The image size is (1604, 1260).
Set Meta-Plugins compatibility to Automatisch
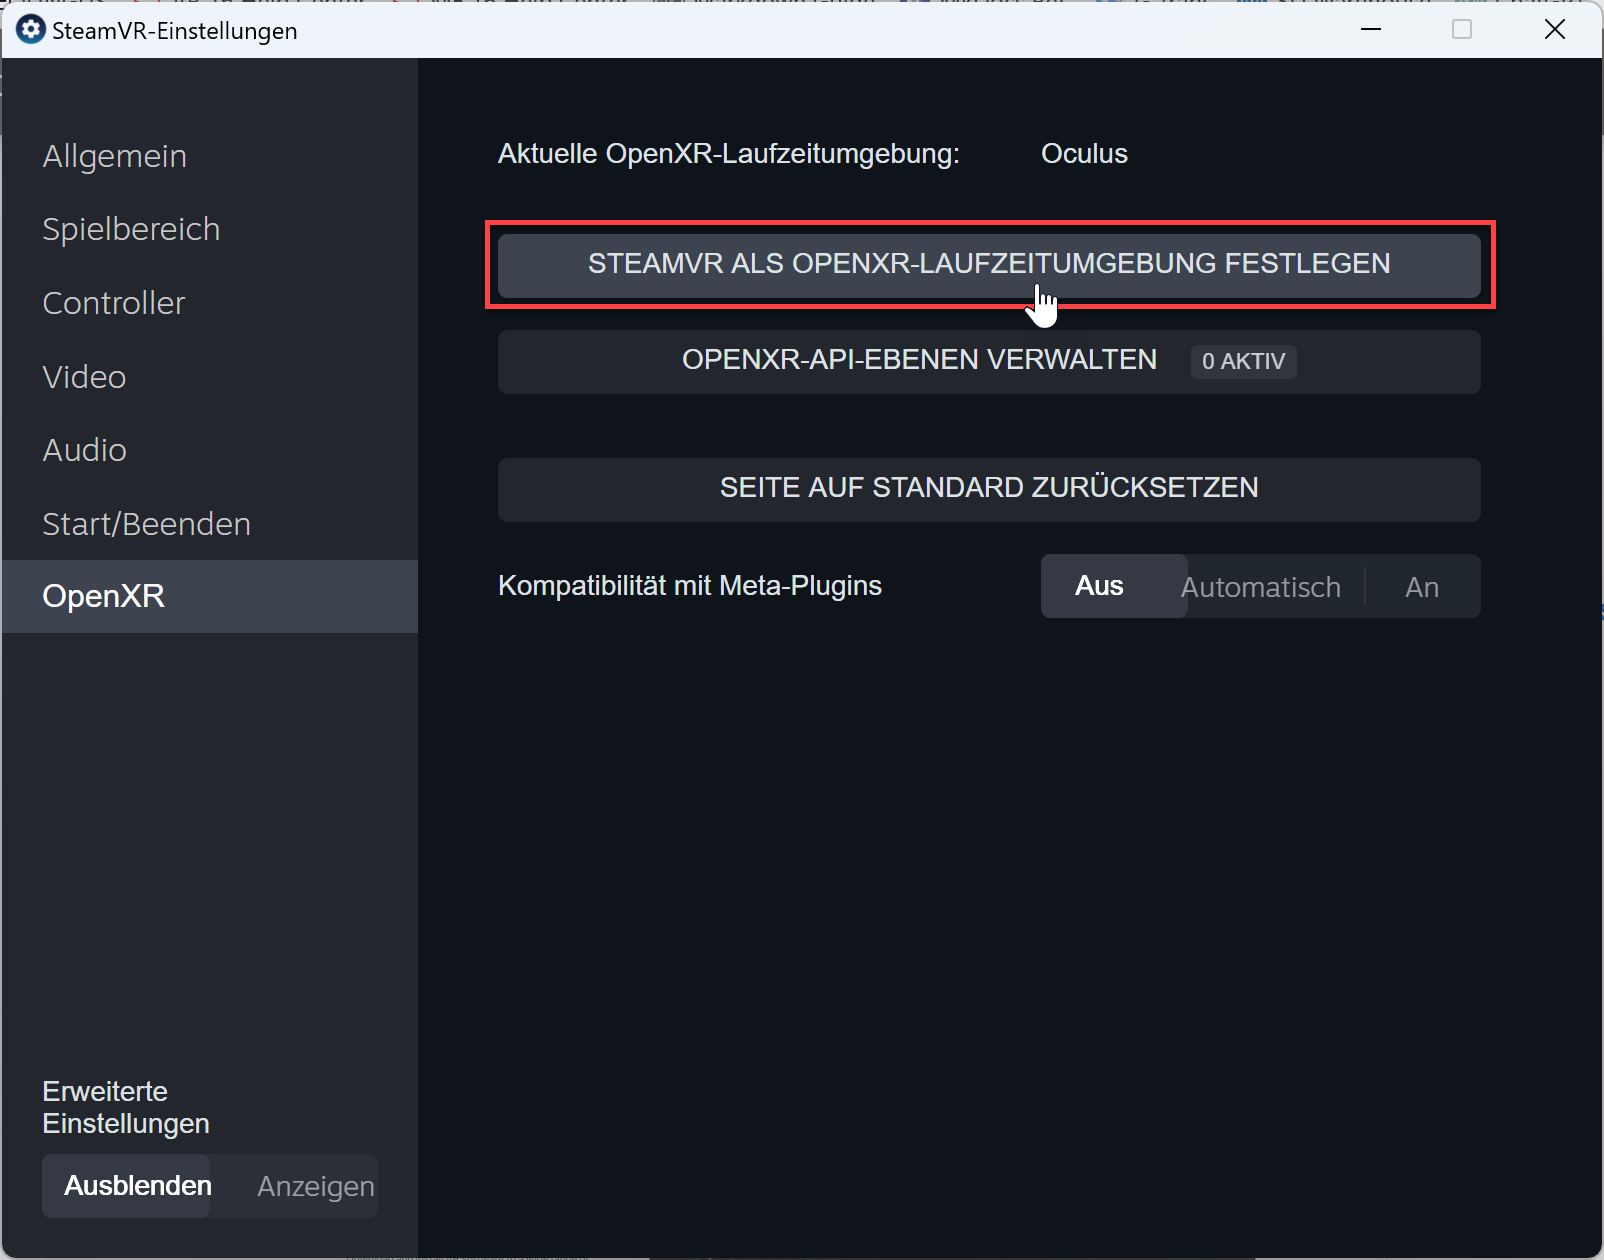(x=1260, y=586)
